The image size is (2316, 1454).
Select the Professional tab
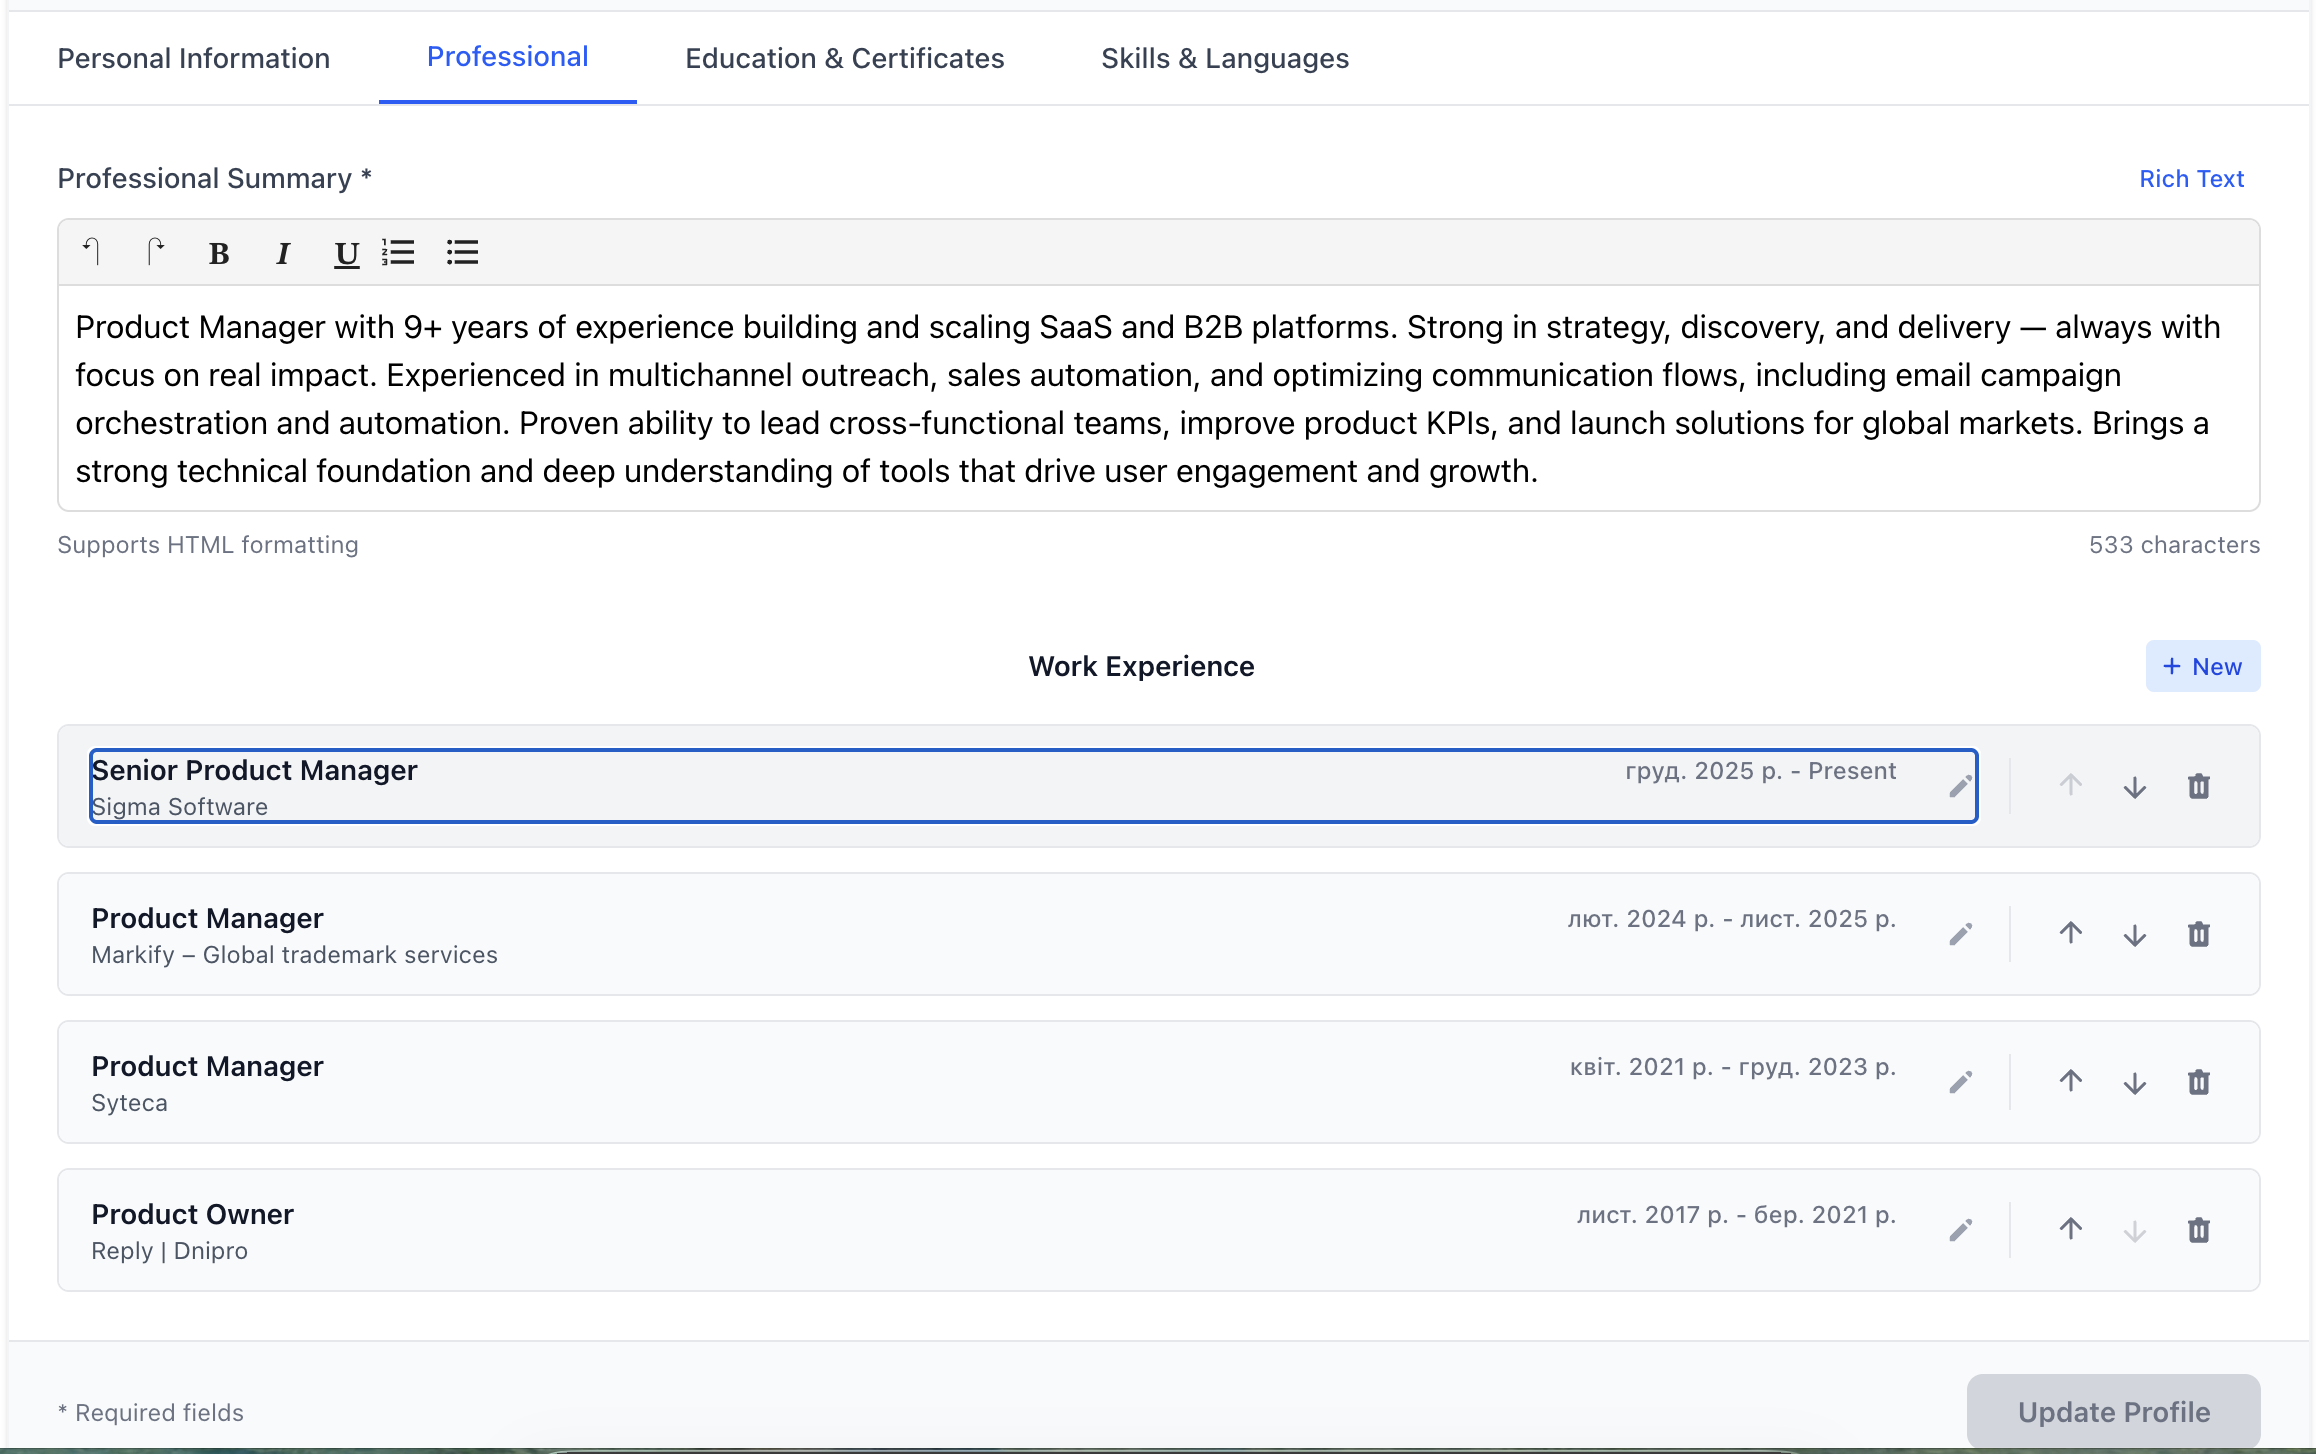[508, 57]
